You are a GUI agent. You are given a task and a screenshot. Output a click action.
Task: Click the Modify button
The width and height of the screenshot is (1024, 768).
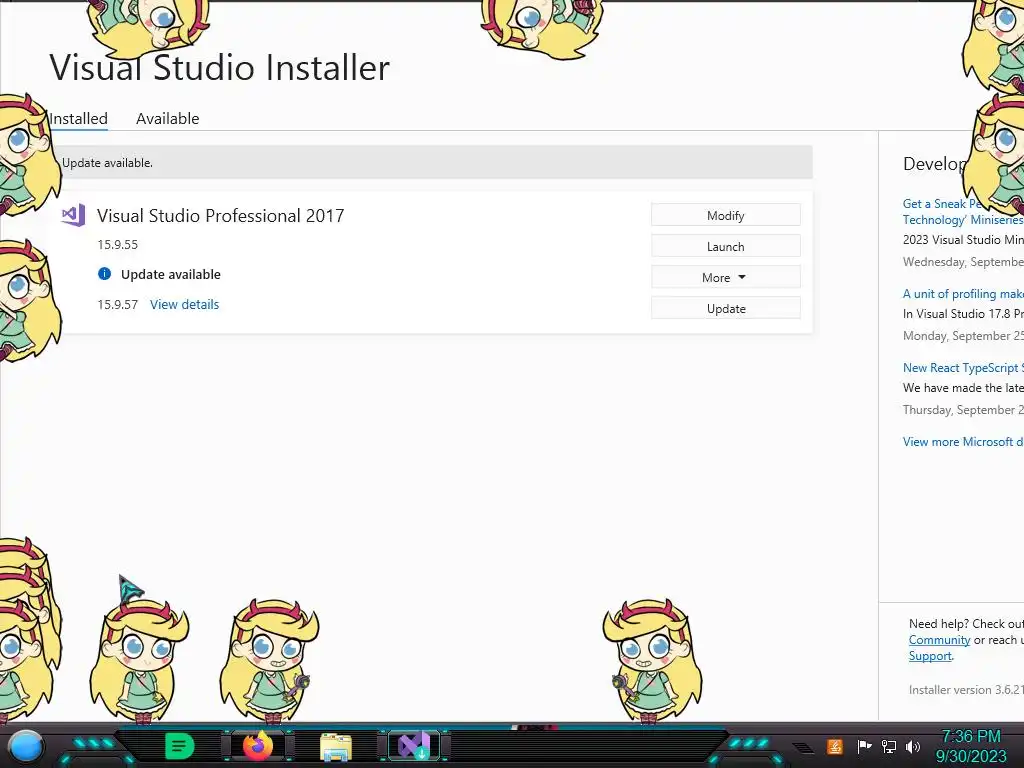pyautogui.click(x=726, y=216)
